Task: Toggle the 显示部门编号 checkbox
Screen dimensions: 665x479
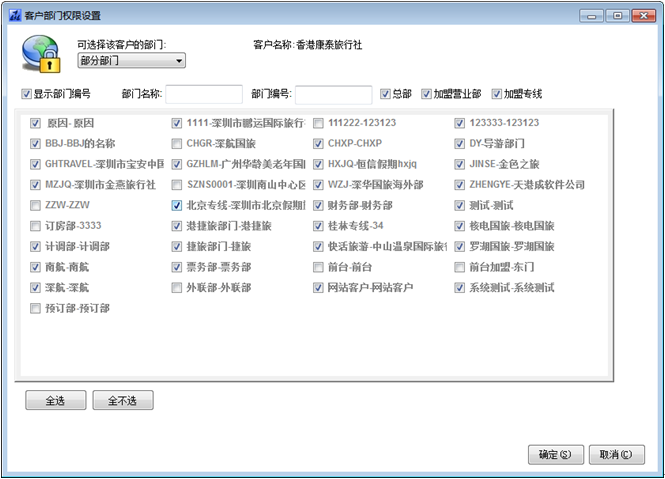Action: 26,94
